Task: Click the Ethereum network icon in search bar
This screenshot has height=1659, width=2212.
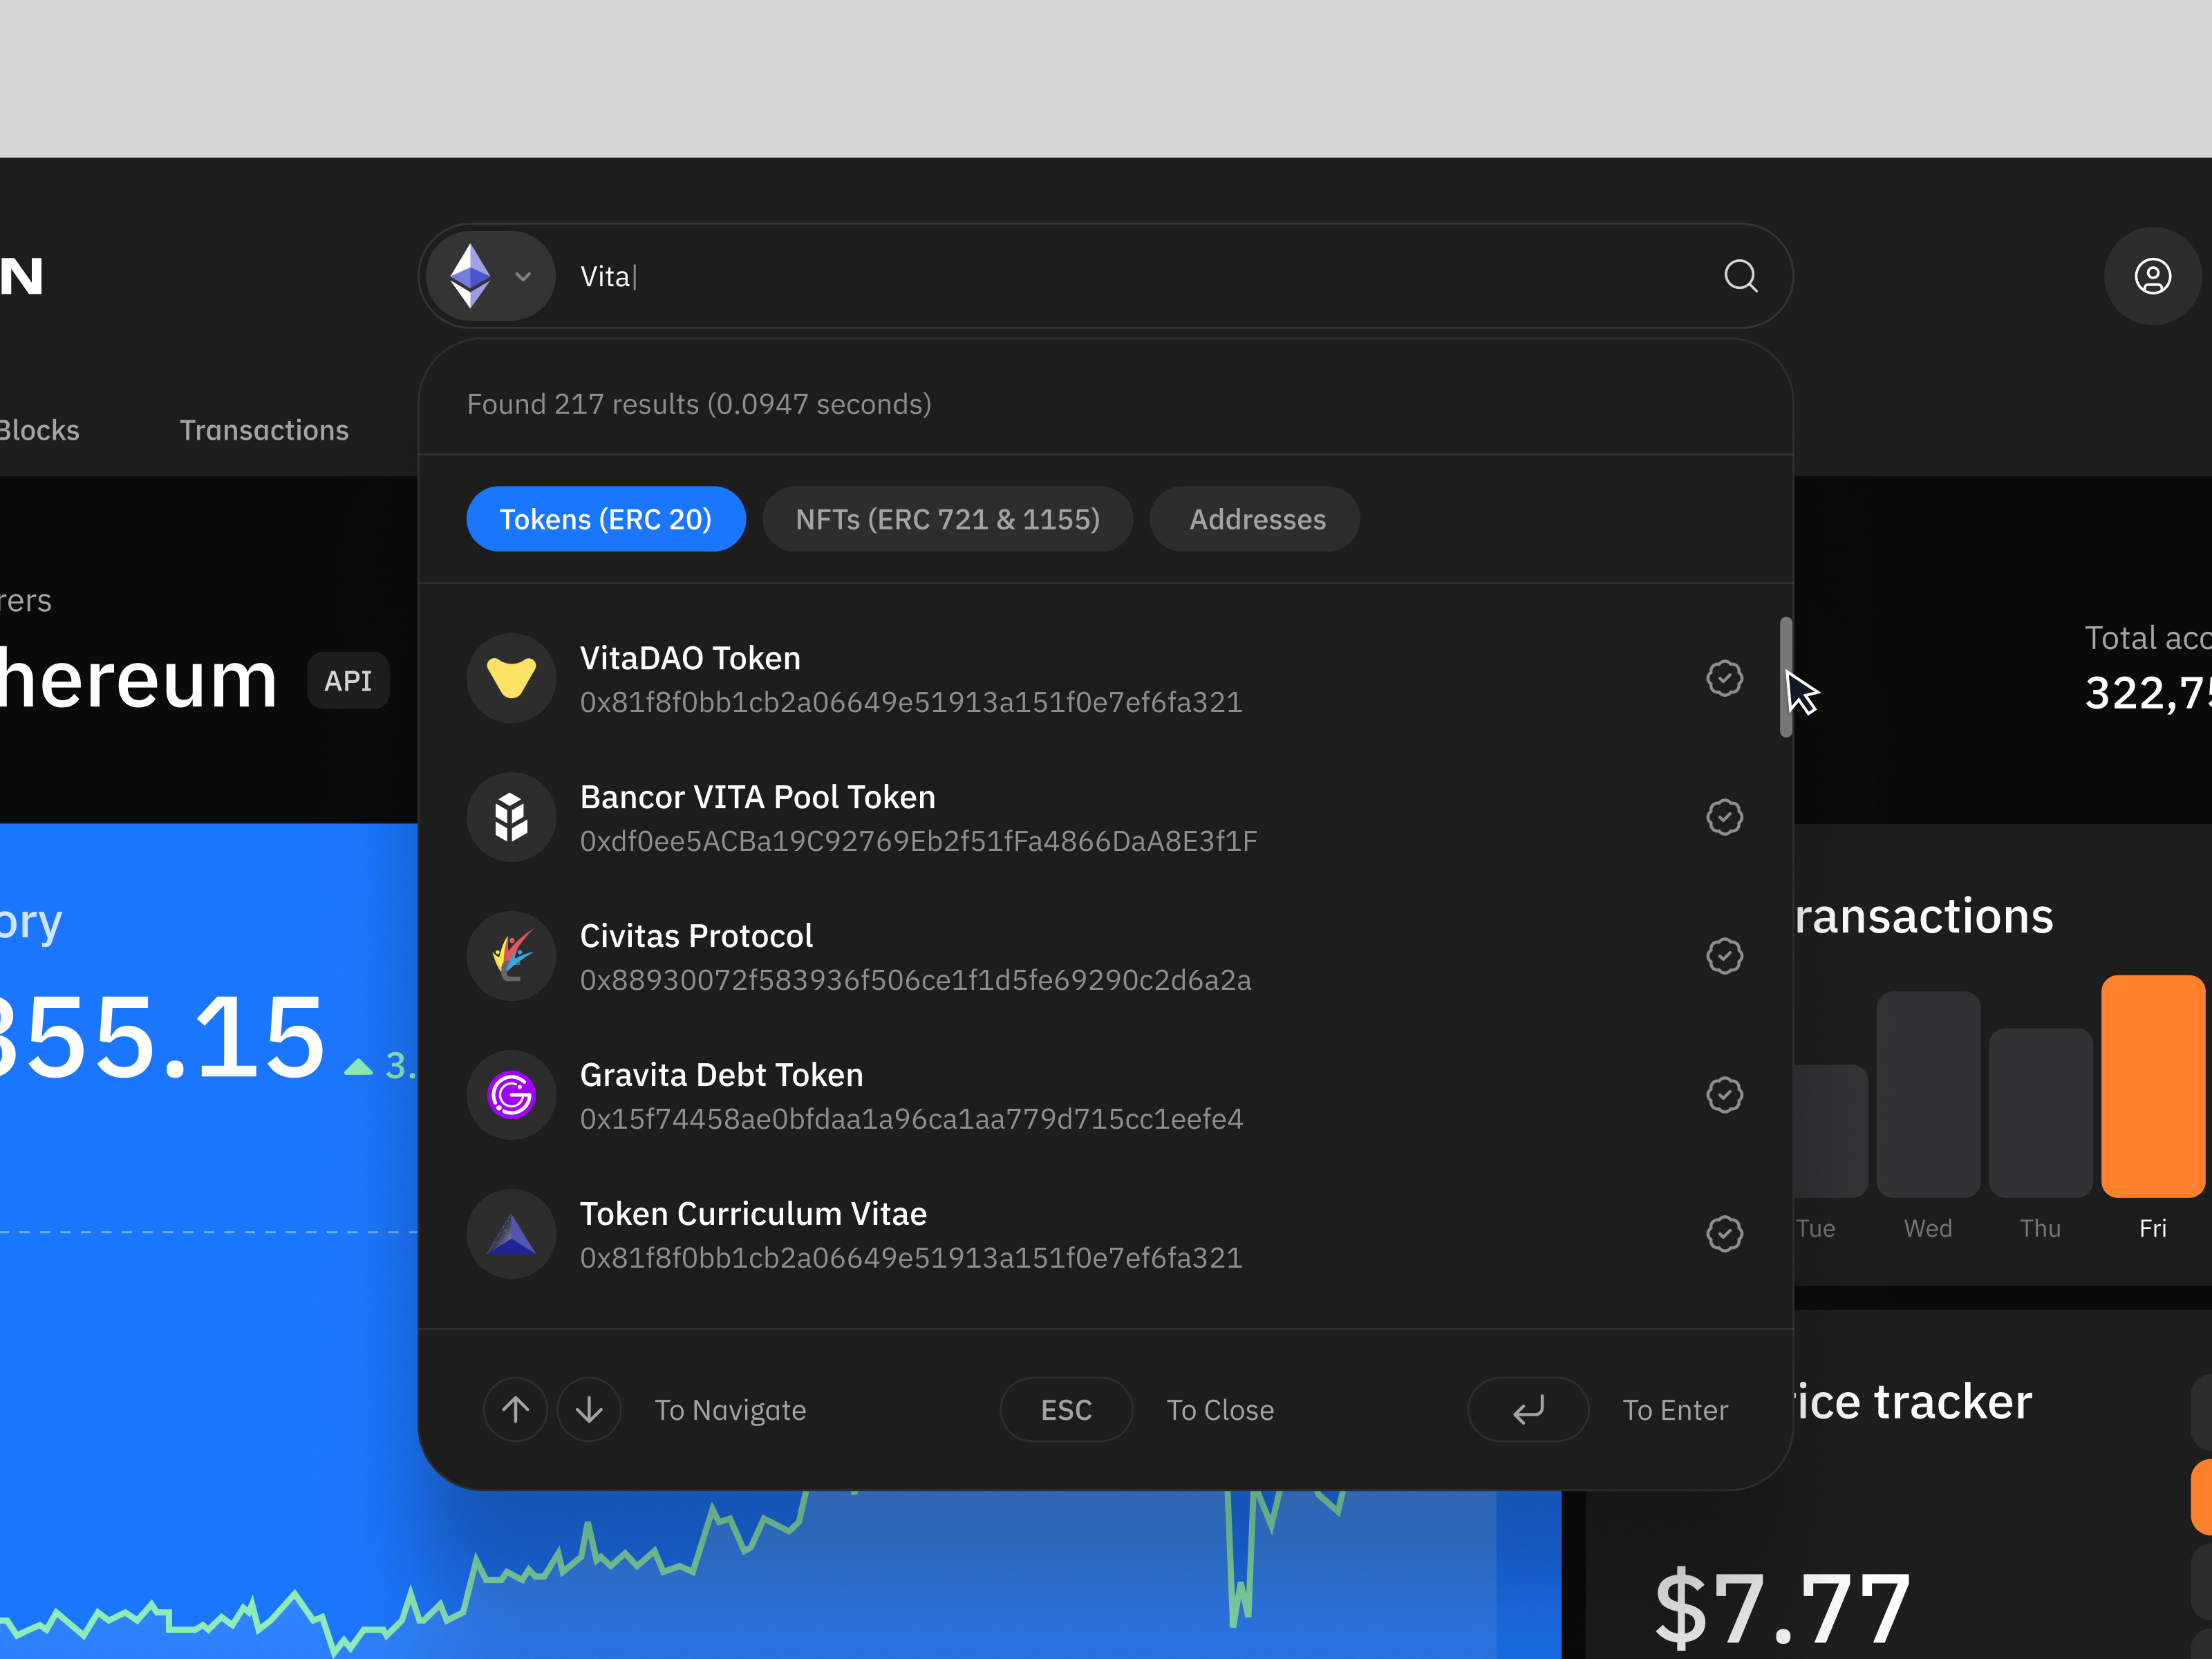Action: (x=475, y=276)
